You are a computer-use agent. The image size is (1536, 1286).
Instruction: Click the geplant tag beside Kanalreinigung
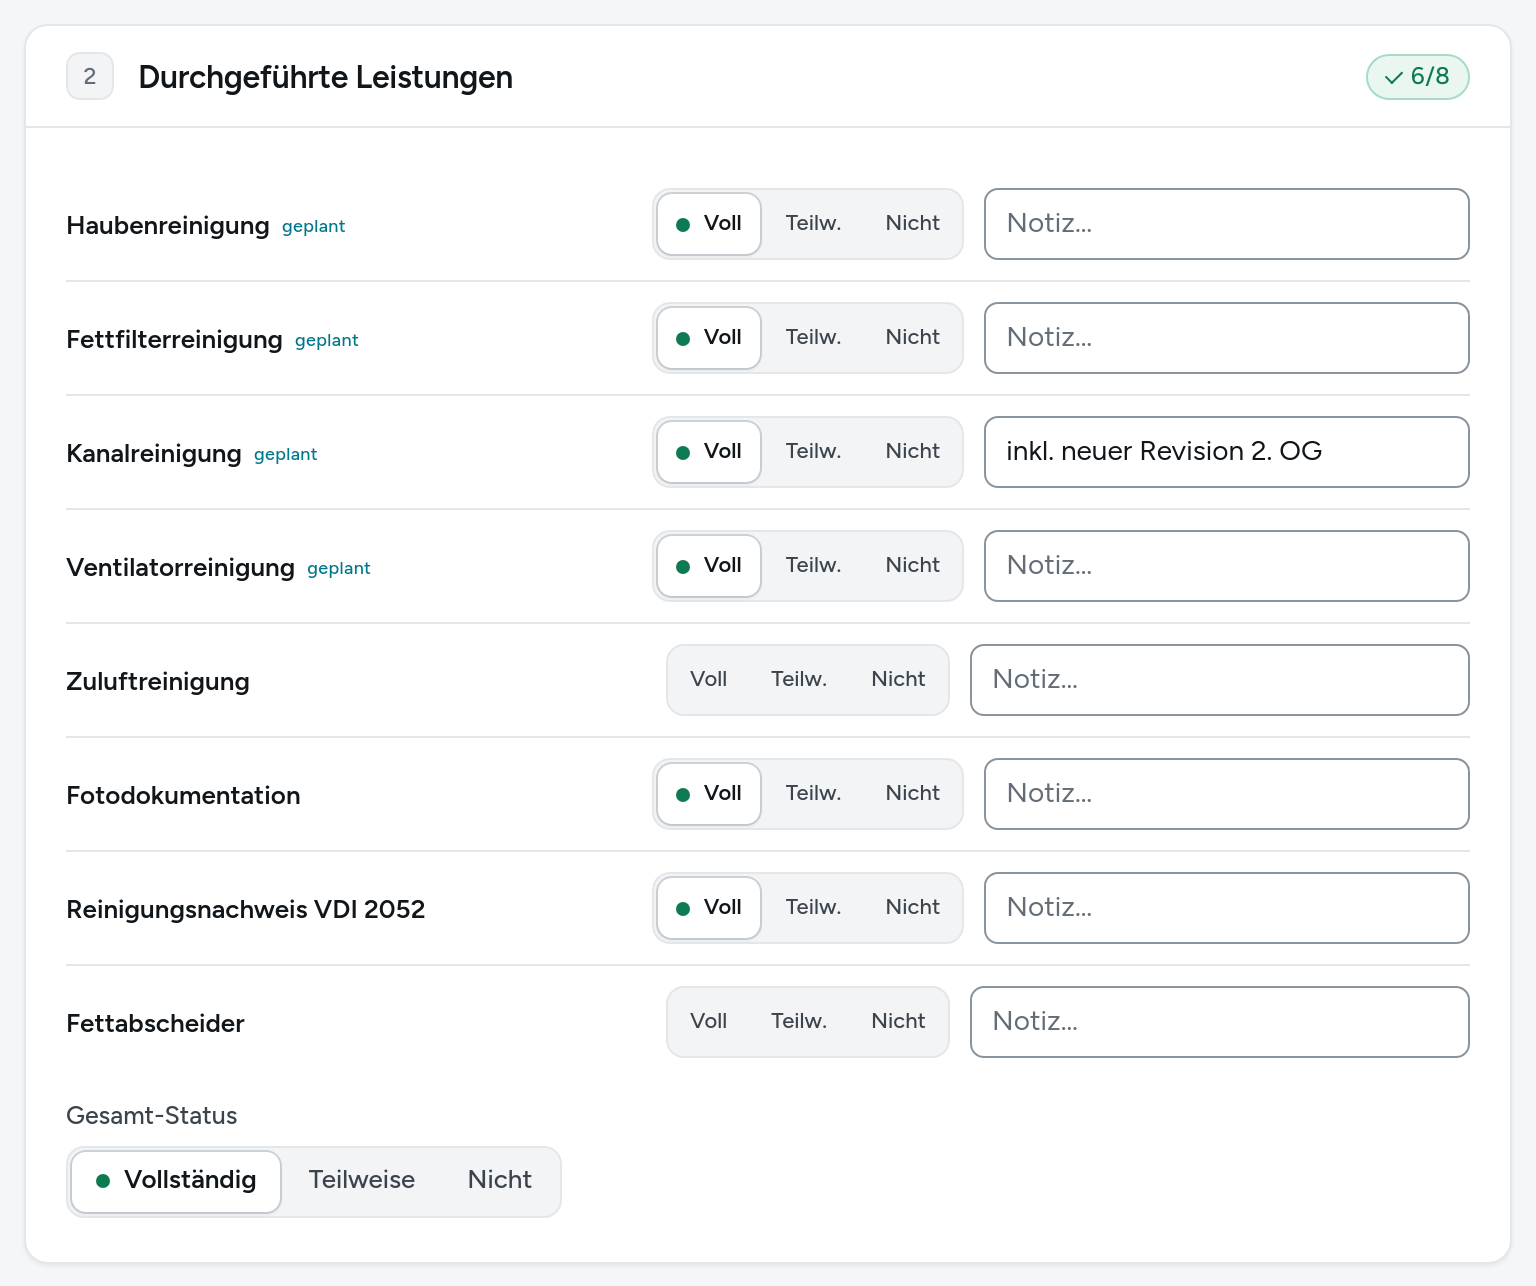(285, 454)
